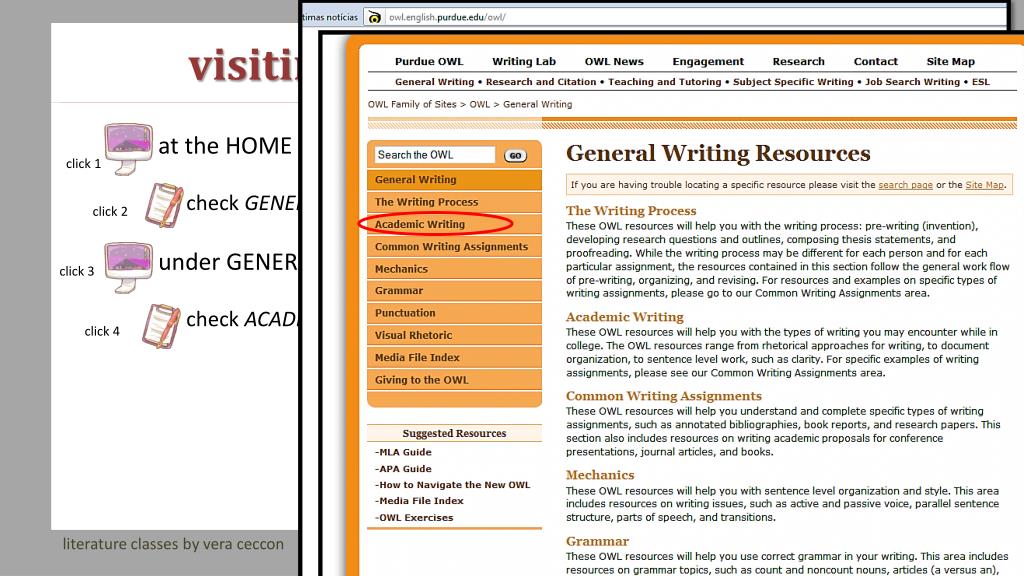Choose General Writing in the sidebar menu
Image resolution: width=1024 pixels, height=576 pixels.
(x=455, y=180)
